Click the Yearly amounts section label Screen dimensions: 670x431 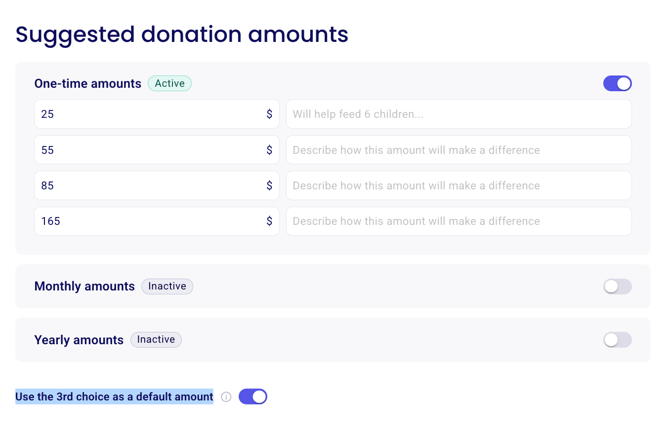79,340
